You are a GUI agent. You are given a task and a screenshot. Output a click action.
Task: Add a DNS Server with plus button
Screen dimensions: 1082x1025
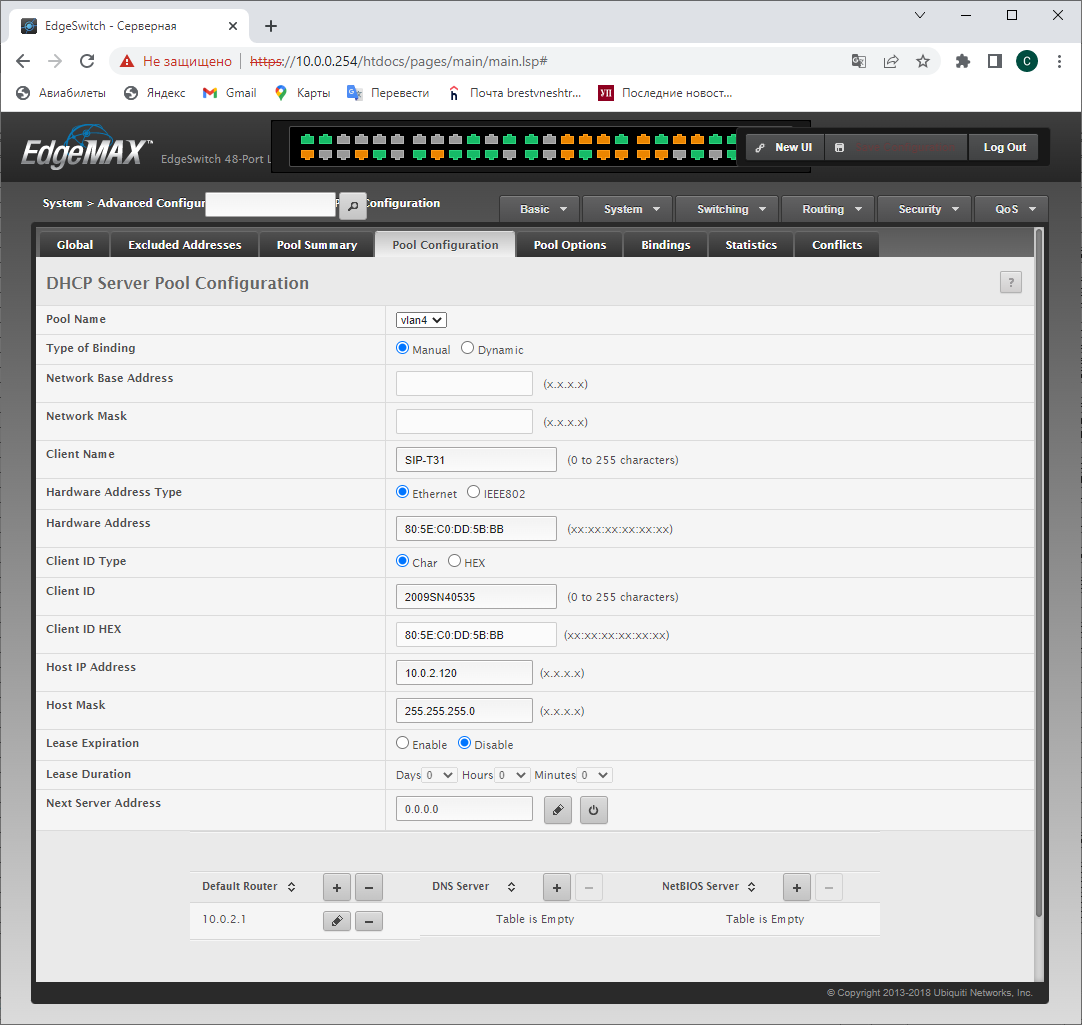(x=557, y=887)
